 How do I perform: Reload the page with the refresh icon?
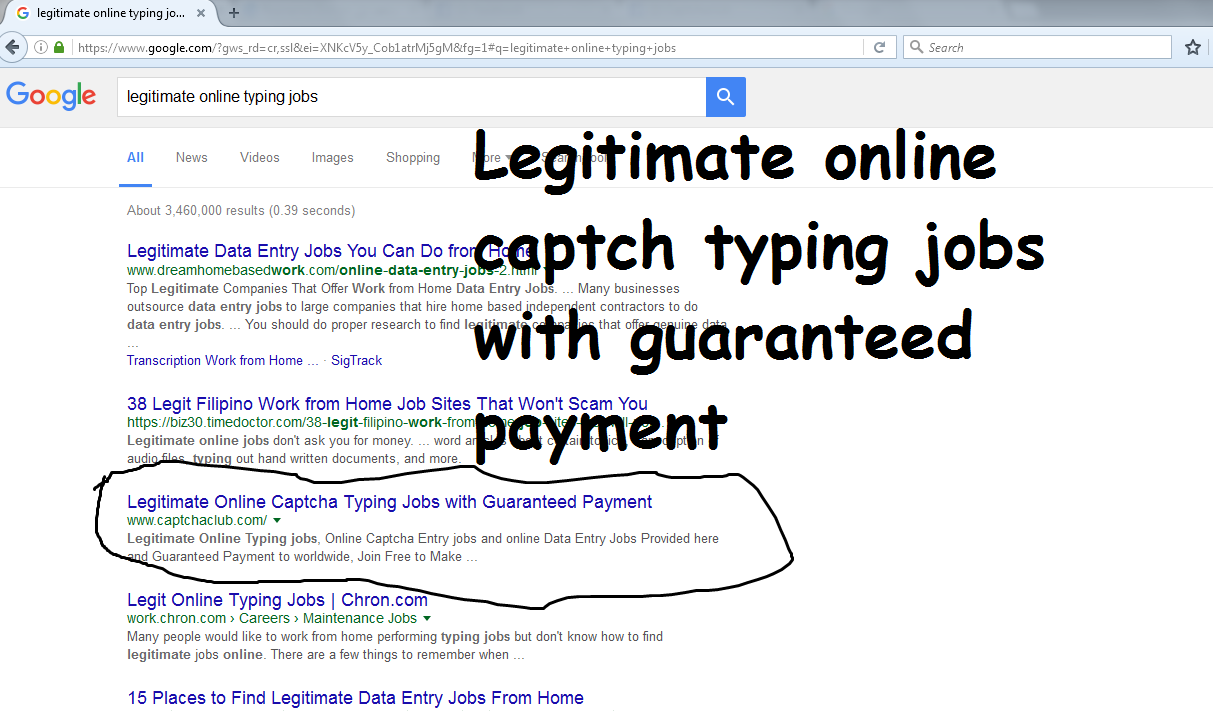(879, 47)
